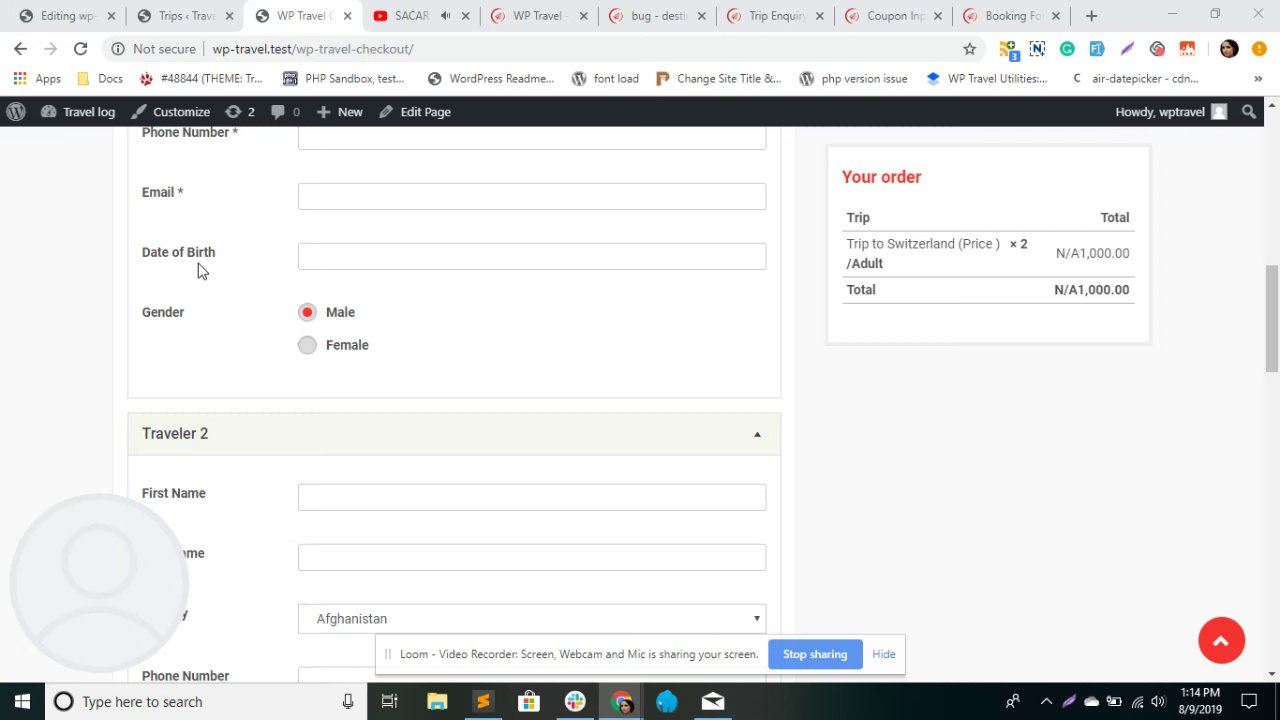Click the page vertical scrollbar thumb

tap(1272, 319)
